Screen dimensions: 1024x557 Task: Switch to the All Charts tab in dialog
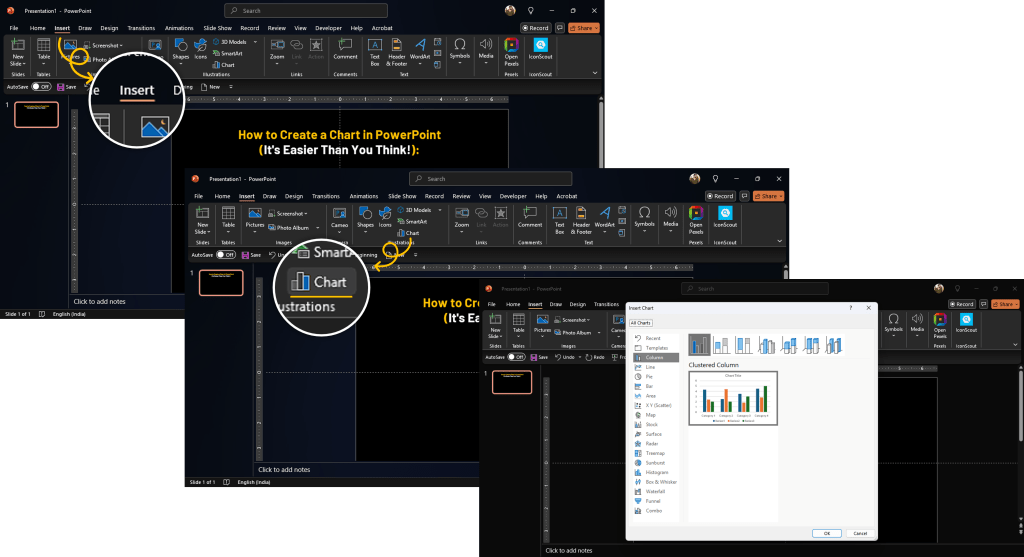pyautogui.click(x=640, y=323)
